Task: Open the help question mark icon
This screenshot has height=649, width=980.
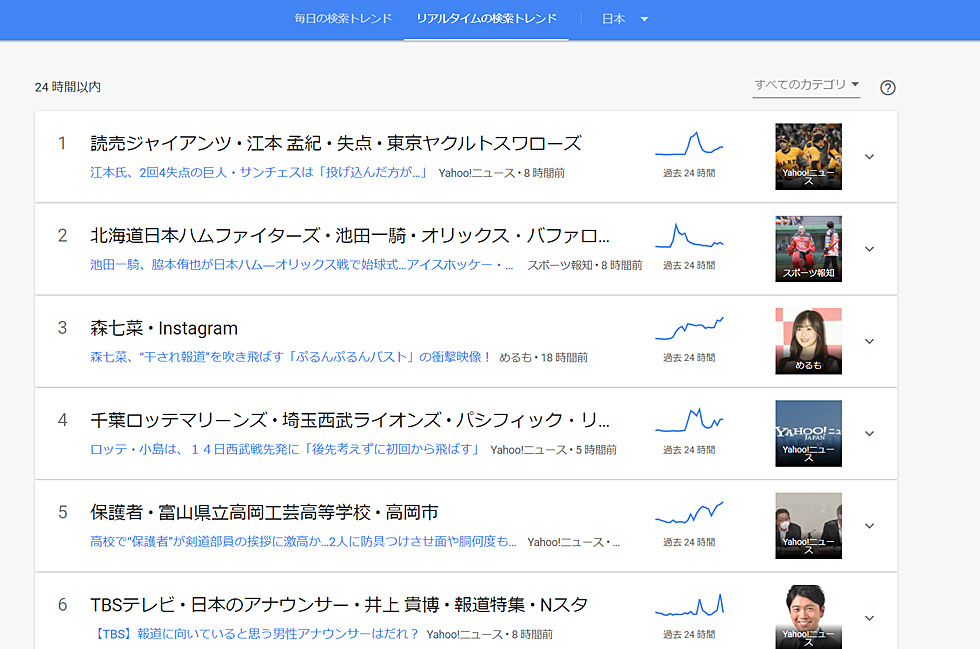Action: (888, 88)
